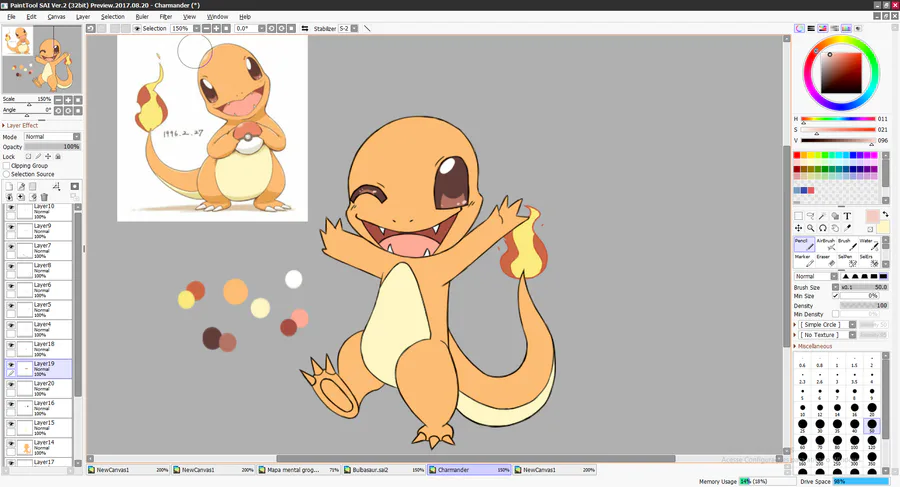
Task: Click the undo arrow in toolbar
Action: coord(91,28)
